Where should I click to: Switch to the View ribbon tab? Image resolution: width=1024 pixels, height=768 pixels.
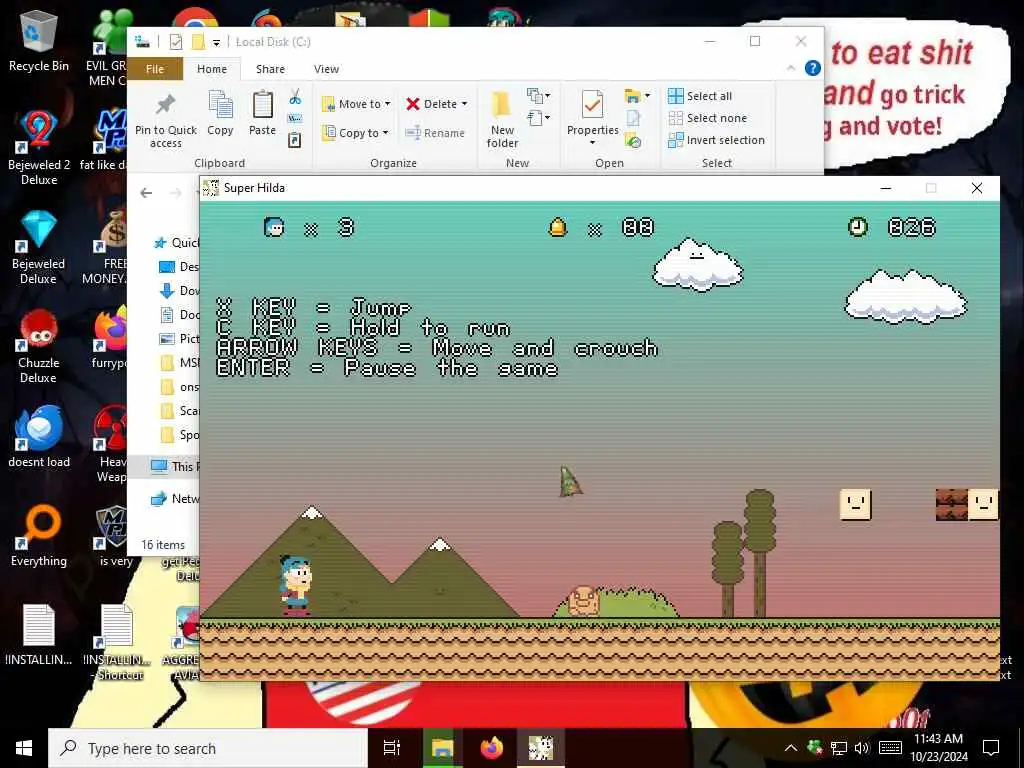pyautogui.click(x=326, y=69)
